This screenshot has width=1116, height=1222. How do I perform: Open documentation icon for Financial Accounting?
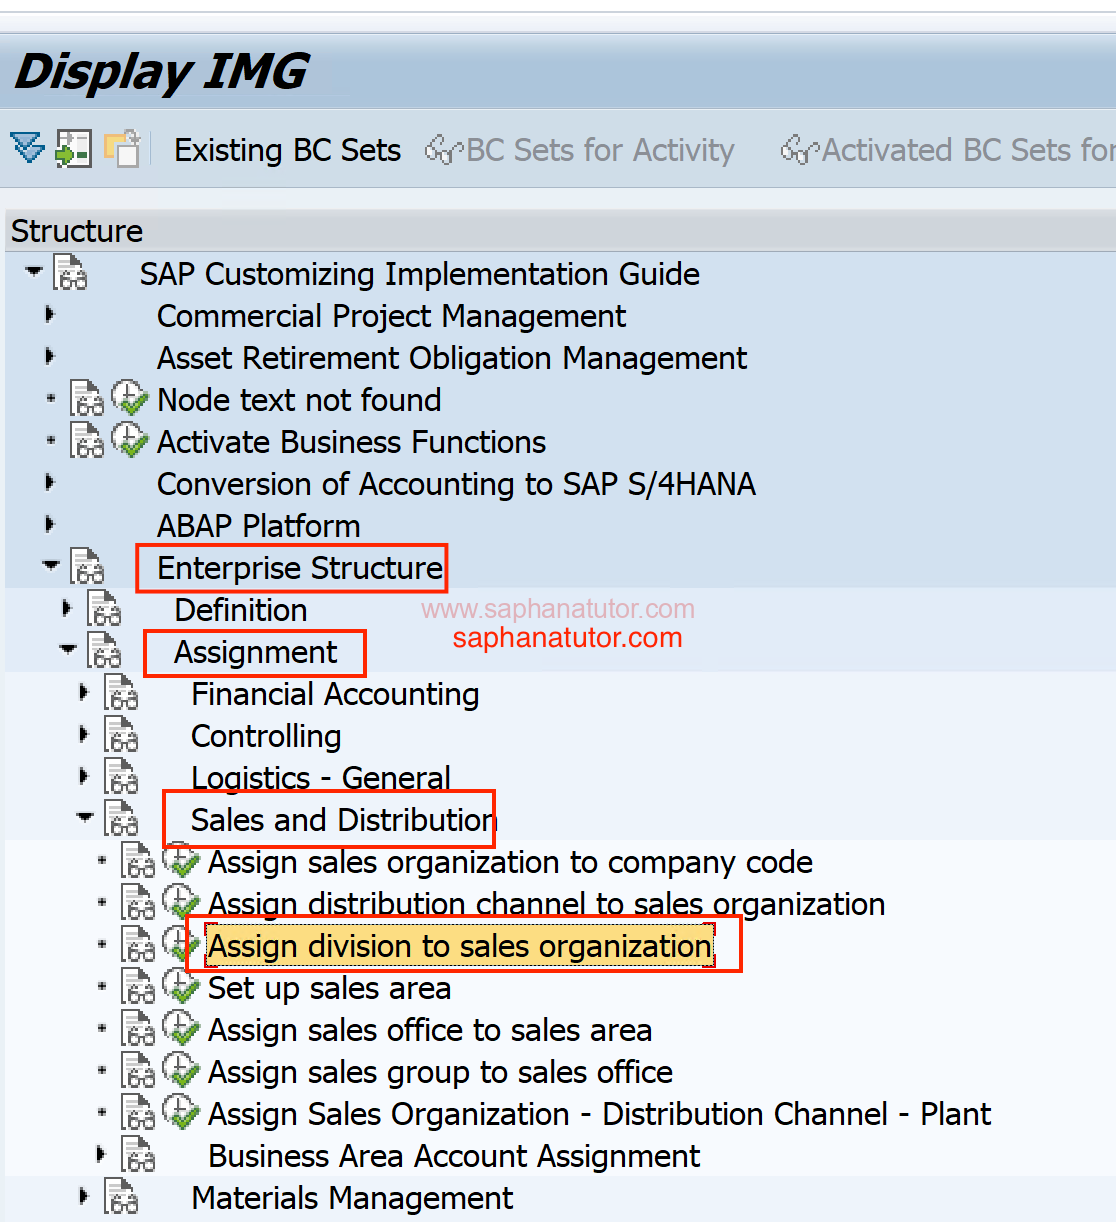(121, 692)
